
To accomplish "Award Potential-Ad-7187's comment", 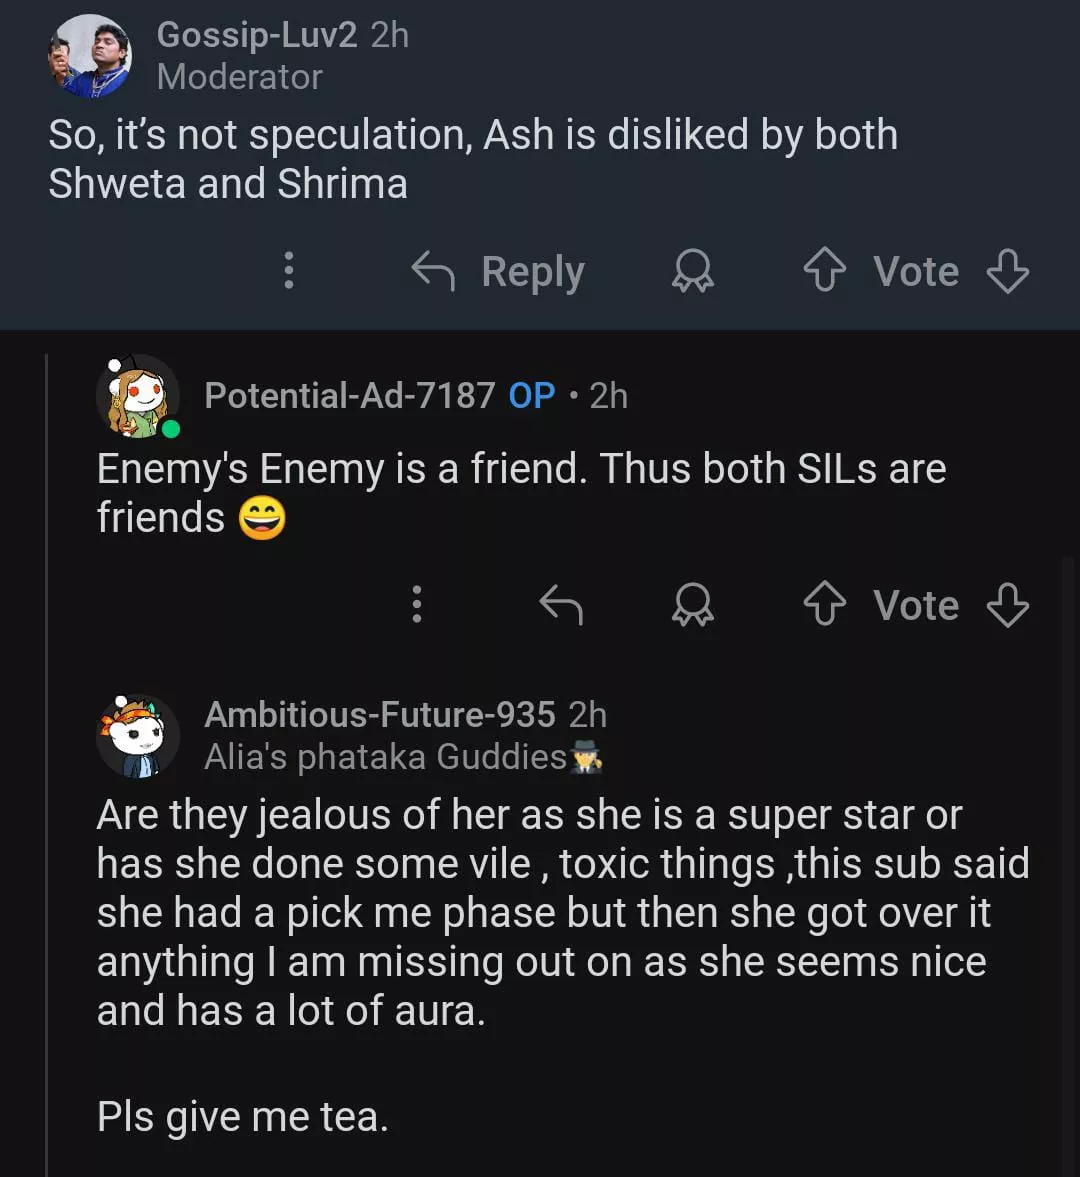I will 692,604.
